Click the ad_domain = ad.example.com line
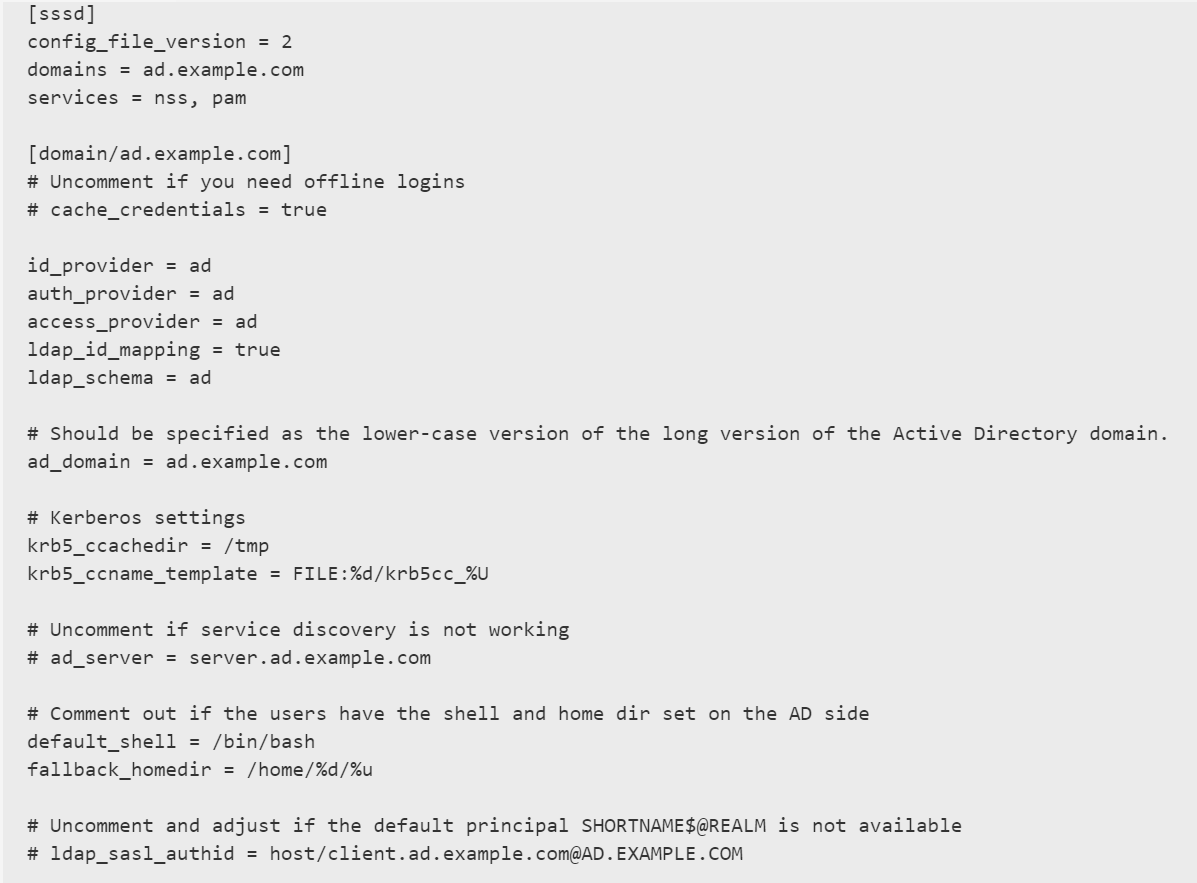This screenshot has height=883, width=1197. pos(177,462)
